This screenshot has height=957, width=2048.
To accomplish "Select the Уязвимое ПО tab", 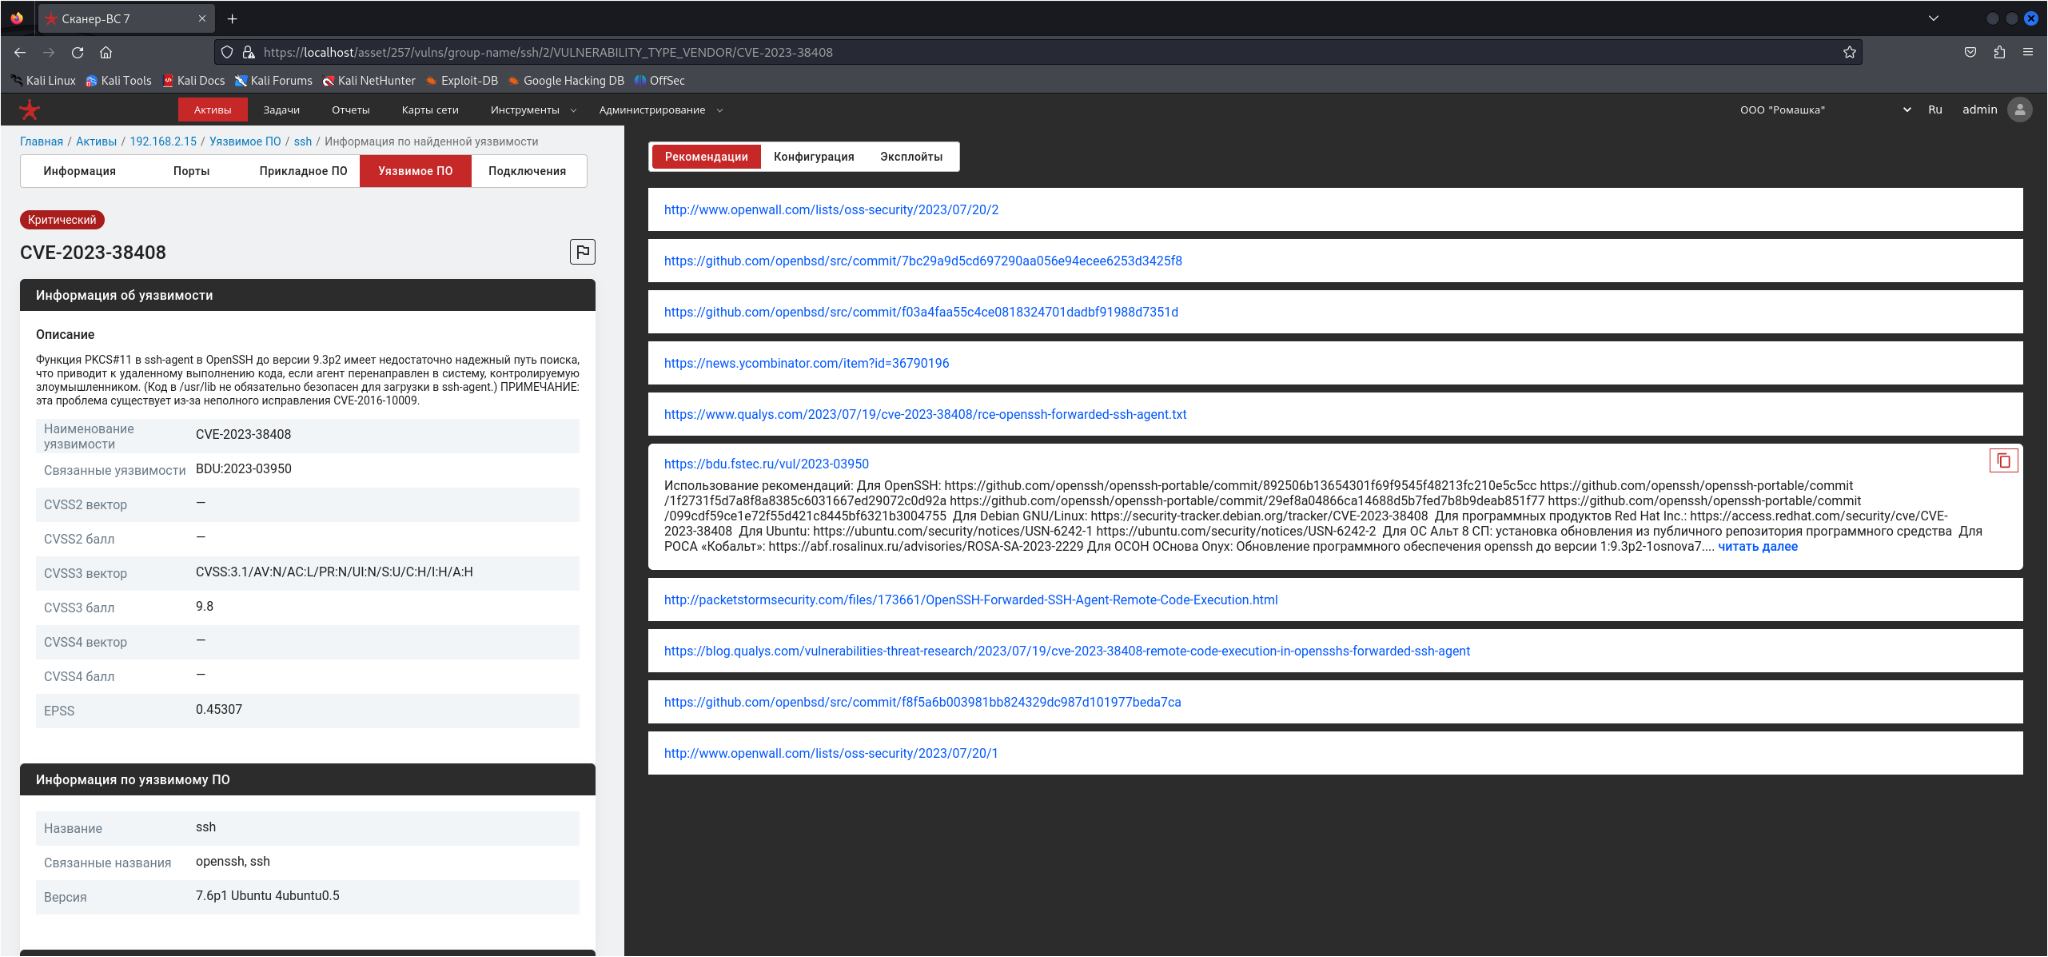I will 416,171.
